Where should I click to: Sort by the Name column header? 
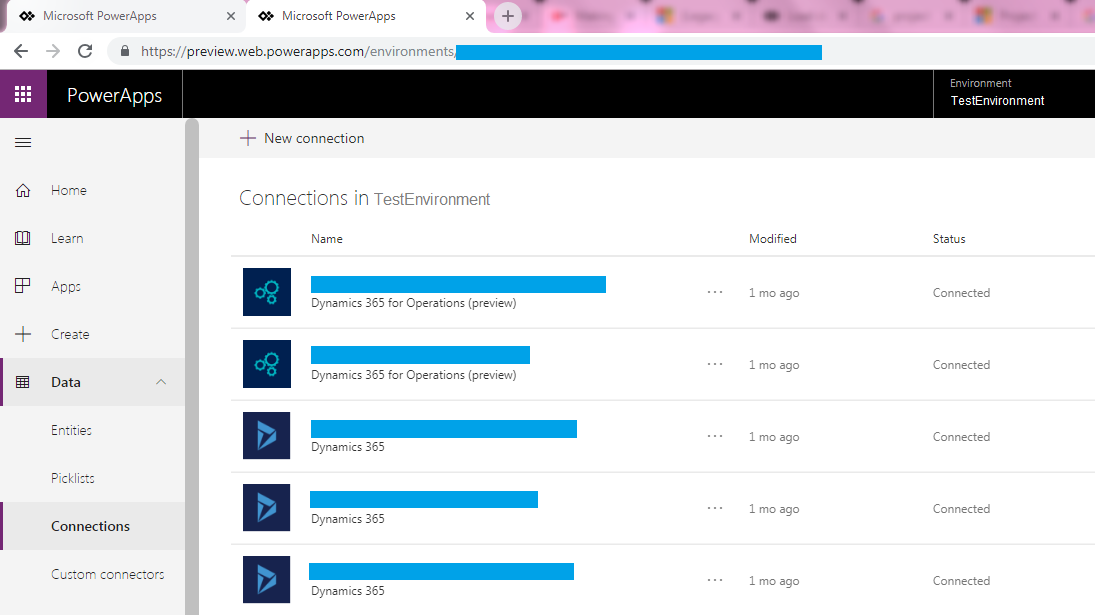pyautogui.click(x=327, y=239)
